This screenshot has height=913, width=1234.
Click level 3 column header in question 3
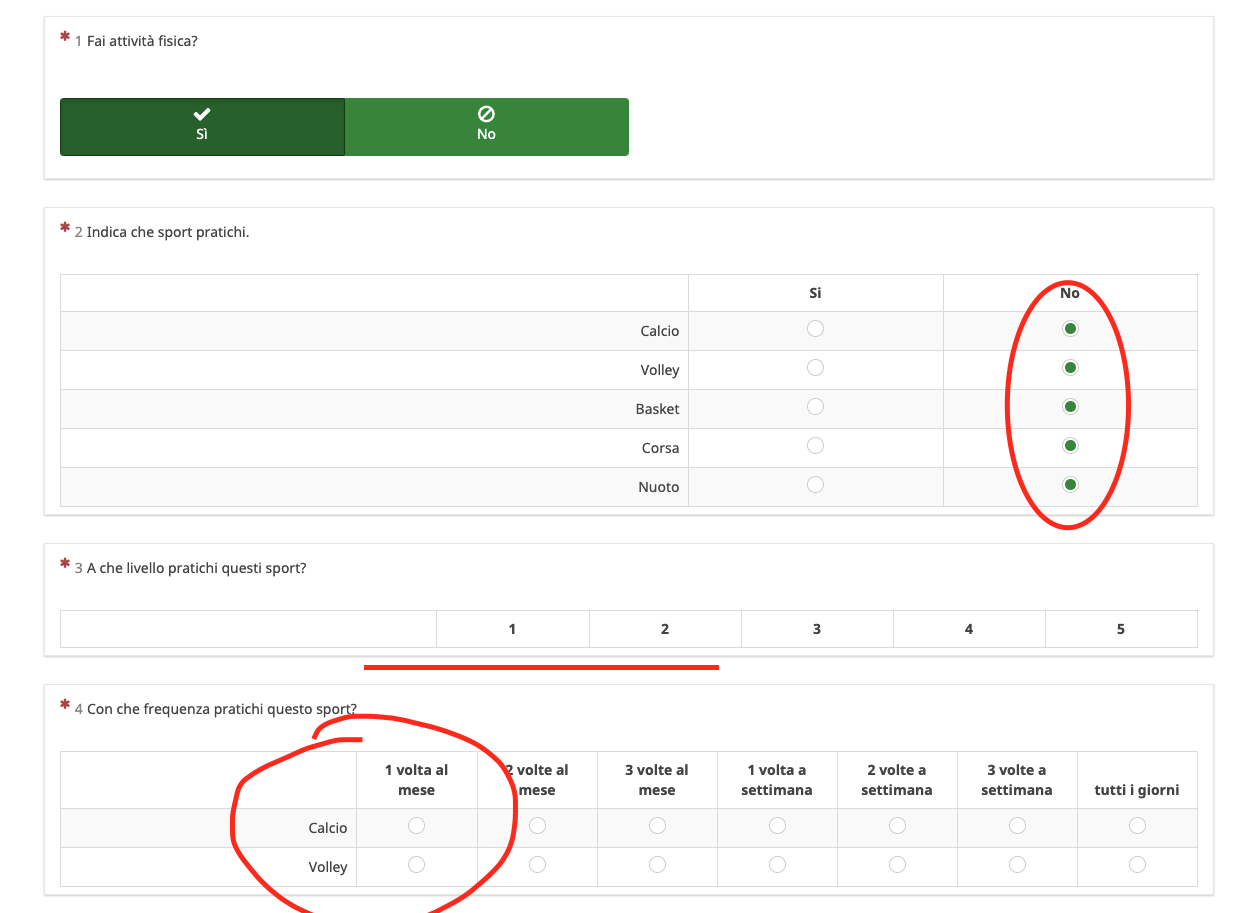click(817, 629)
